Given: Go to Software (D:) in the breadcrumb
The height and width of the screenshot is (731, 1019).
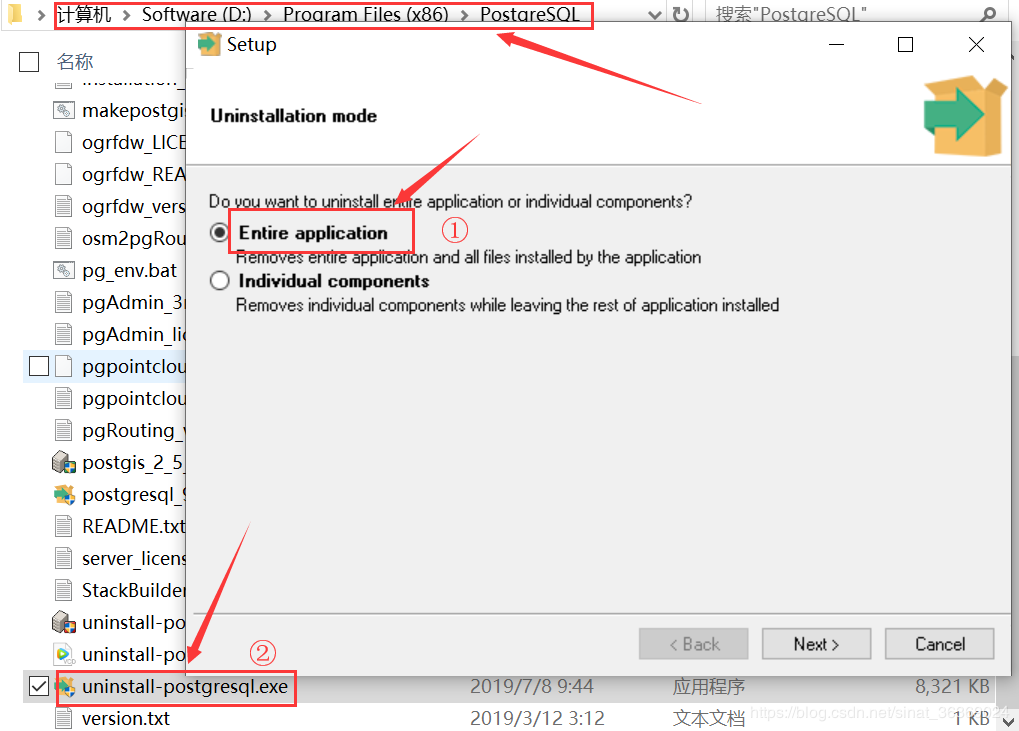Looking at the screenshot, I should [197, 14].
